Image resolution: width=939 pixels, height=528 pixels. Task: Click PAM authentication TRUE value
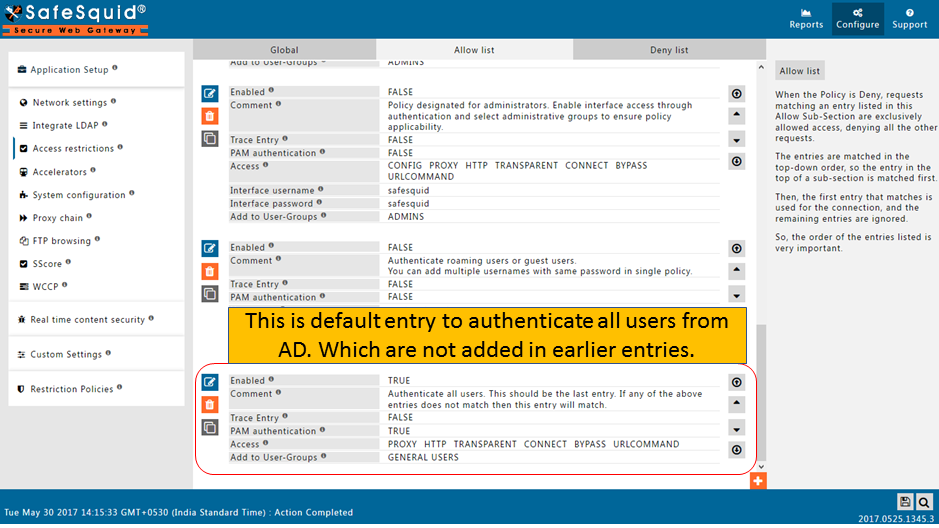399,431
